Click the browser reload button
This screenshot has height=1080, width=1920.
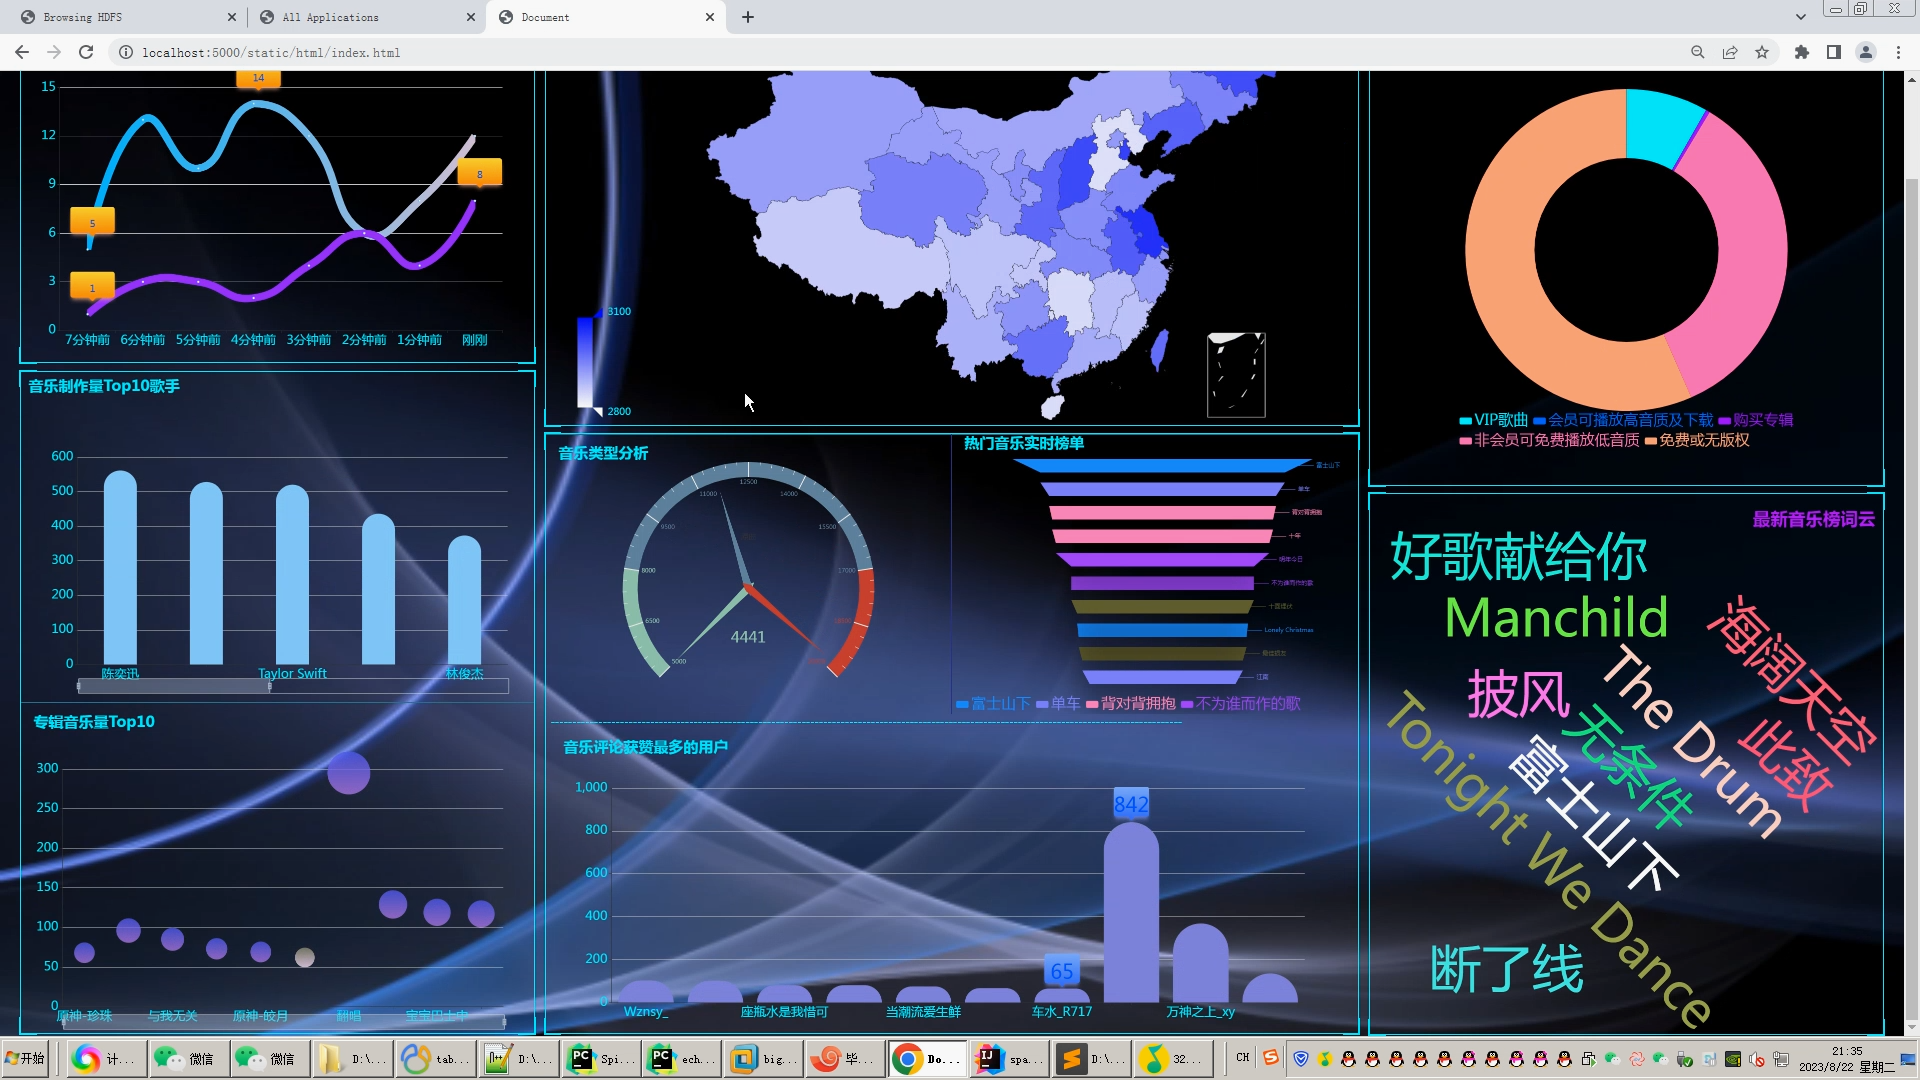click(86, 52)
